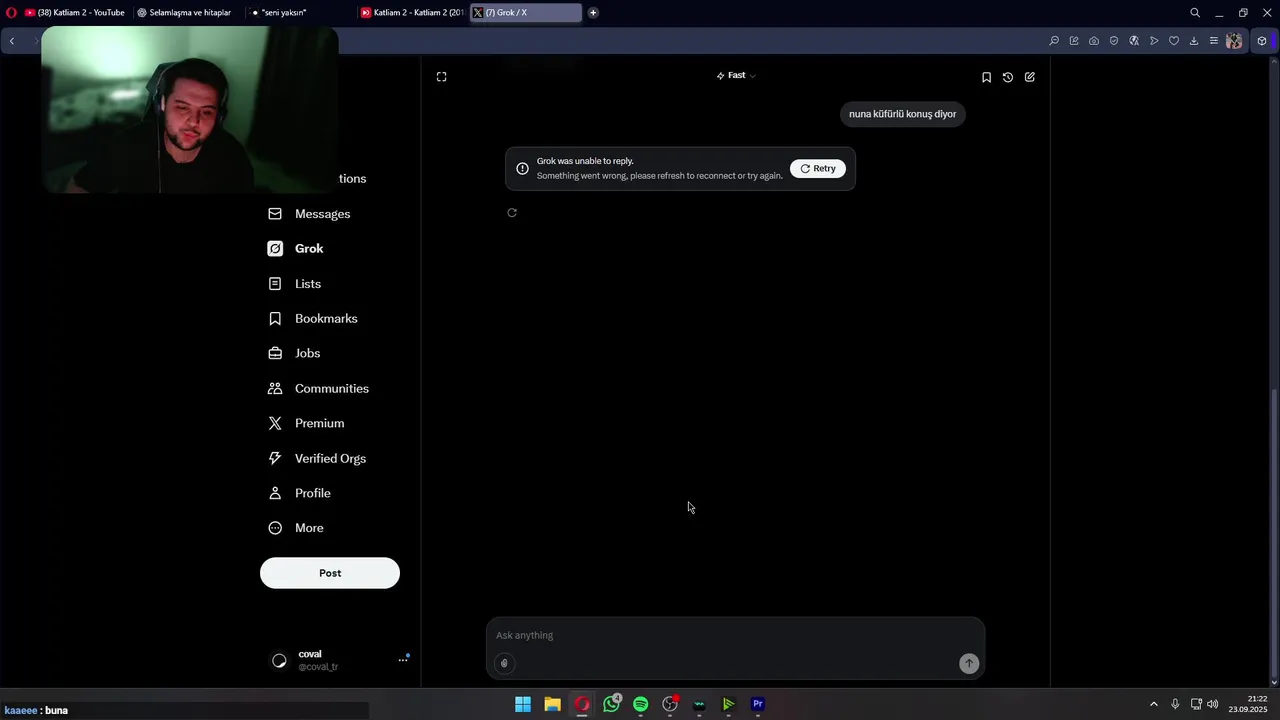The height and width of the screenshot is (720, 1280).
Task: Open the More options menu
Action: (x=296, y=528)
